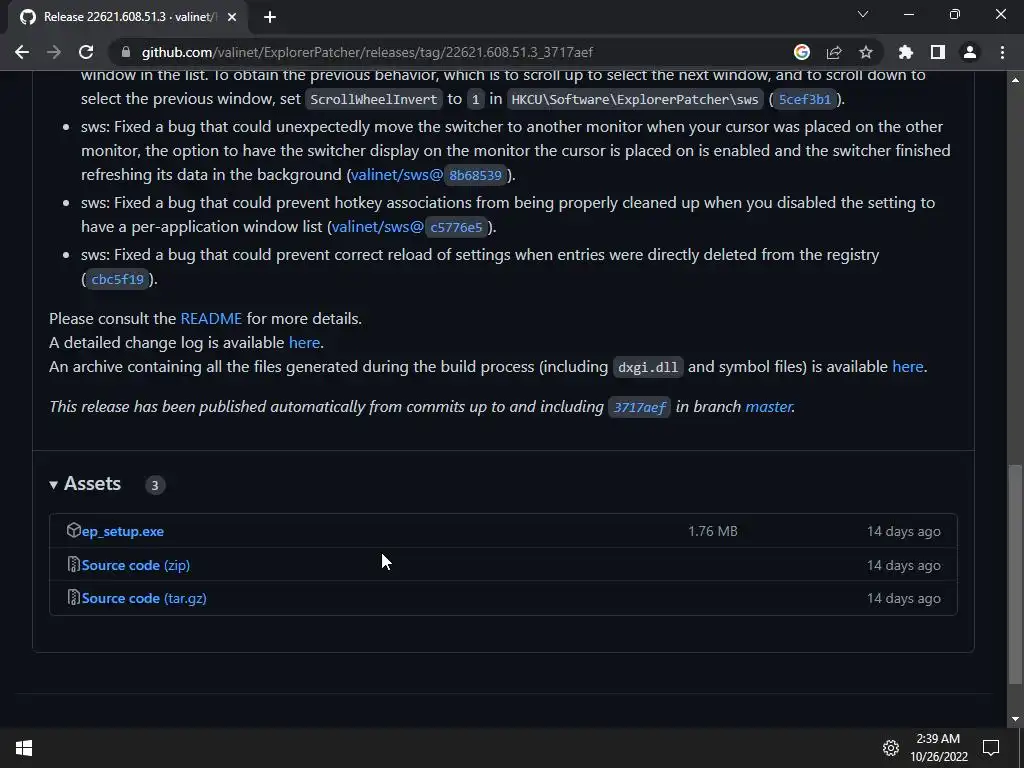1024x768 pixels.
Task: Open the clock showing 2:39 AM
Action: [938, 748]
